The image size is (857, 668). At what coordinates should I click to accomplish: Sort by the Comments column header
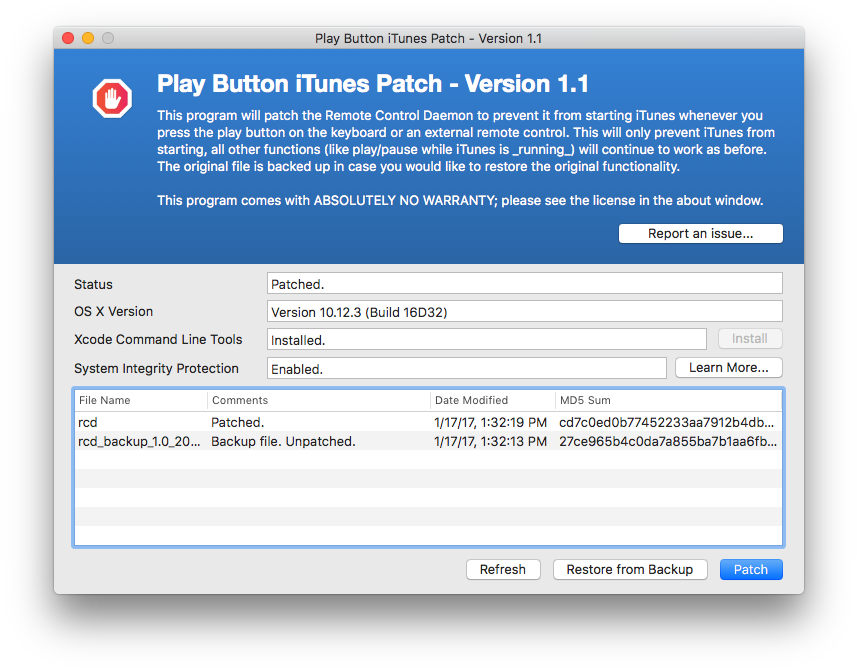pos(319,400)
